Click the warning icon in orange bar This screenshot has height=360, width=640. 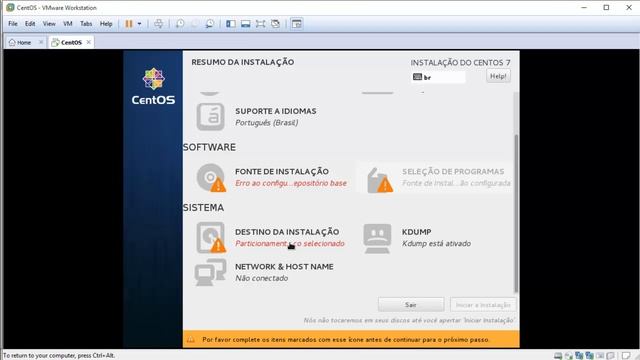click(x=191, y=340)
